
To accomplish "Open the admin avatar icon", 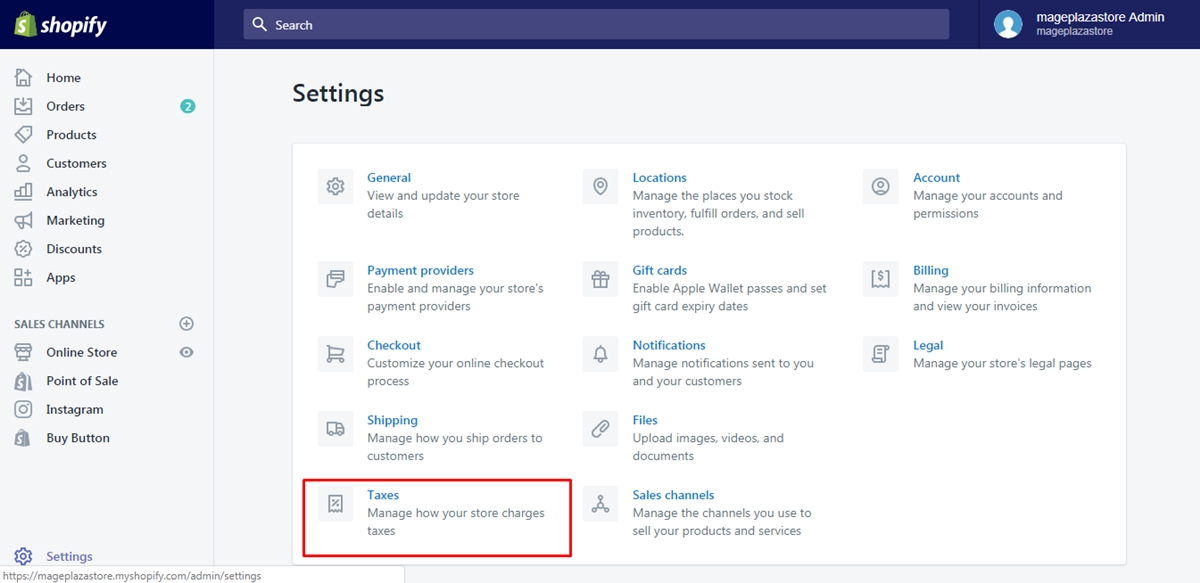I will pyautogui.click(x=1008, y=24).
